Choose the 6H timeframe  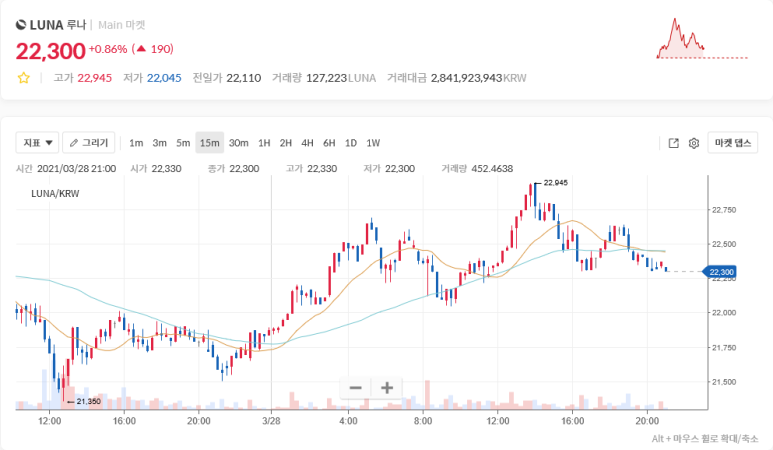tap(329, 143)
